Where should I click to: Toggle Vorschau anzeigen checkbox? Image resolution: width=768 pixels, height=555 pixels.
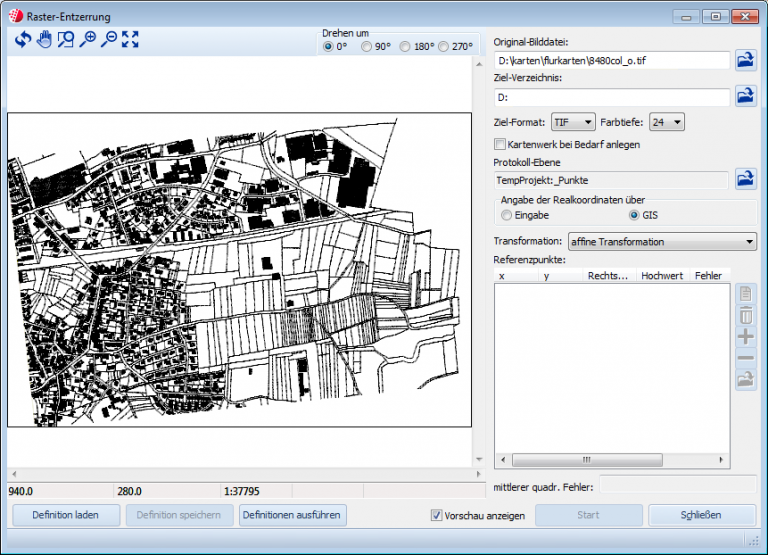click(x=436, y=515)
